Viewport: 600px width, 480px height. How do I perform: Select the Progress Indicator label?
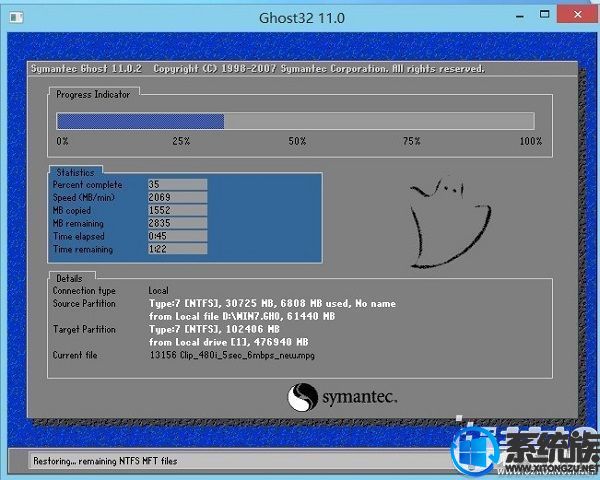(x=93, y=94)
